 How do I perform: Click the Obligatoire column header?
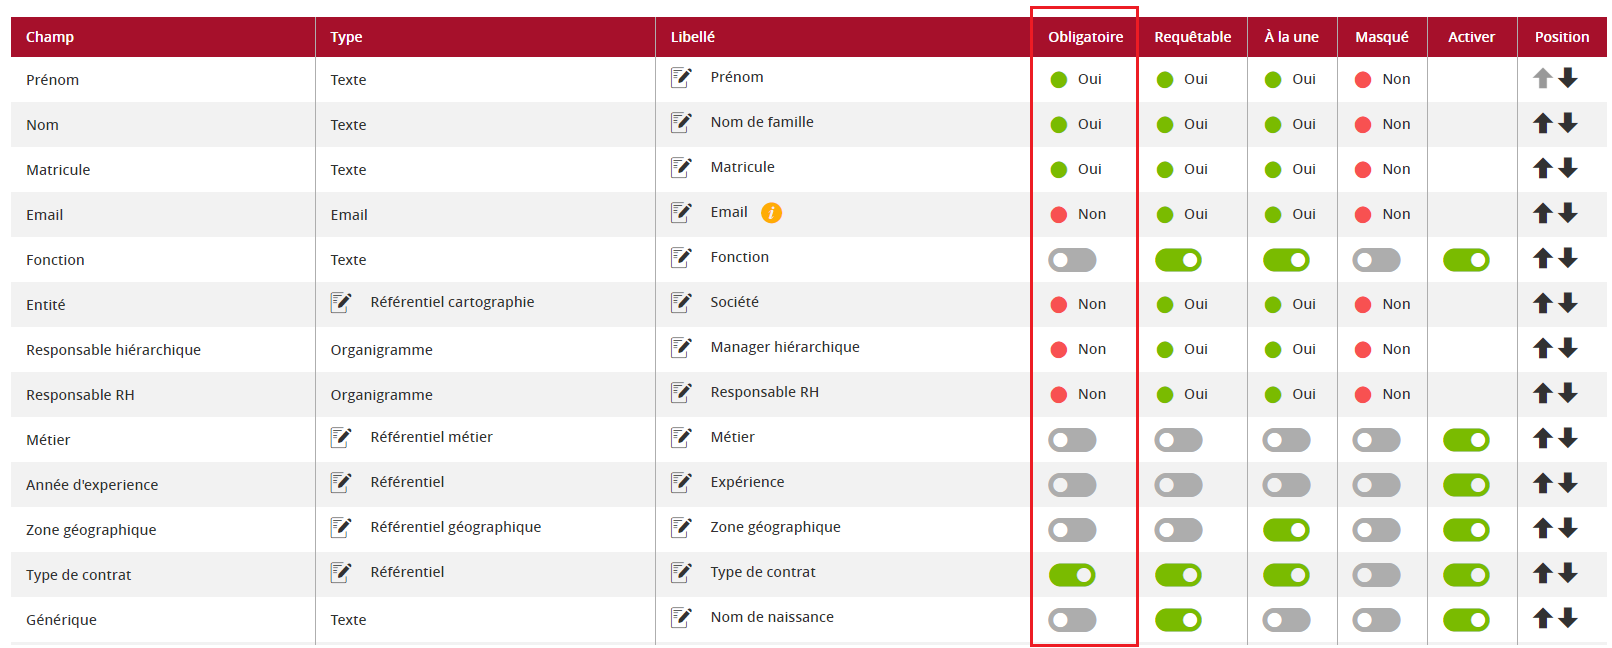point(1085,37)
